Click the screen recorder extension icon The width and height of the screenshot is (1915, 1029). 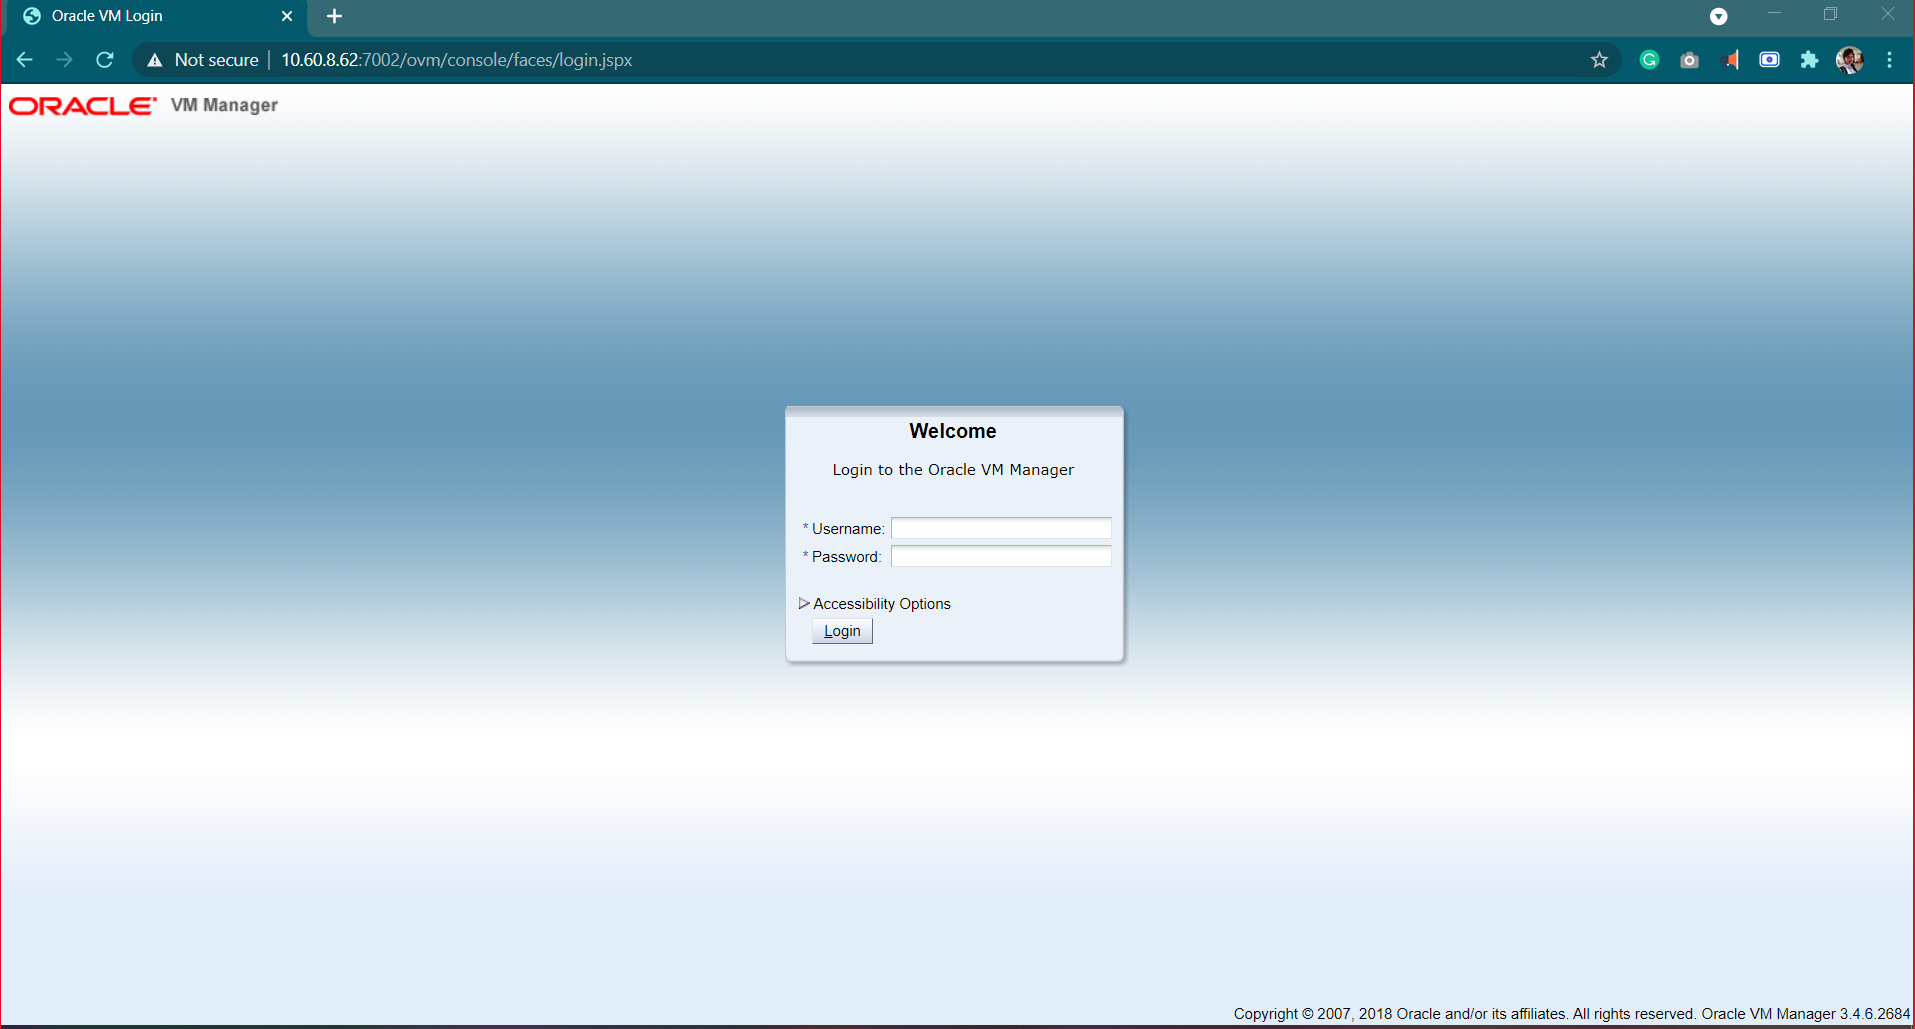point(1769,60)
